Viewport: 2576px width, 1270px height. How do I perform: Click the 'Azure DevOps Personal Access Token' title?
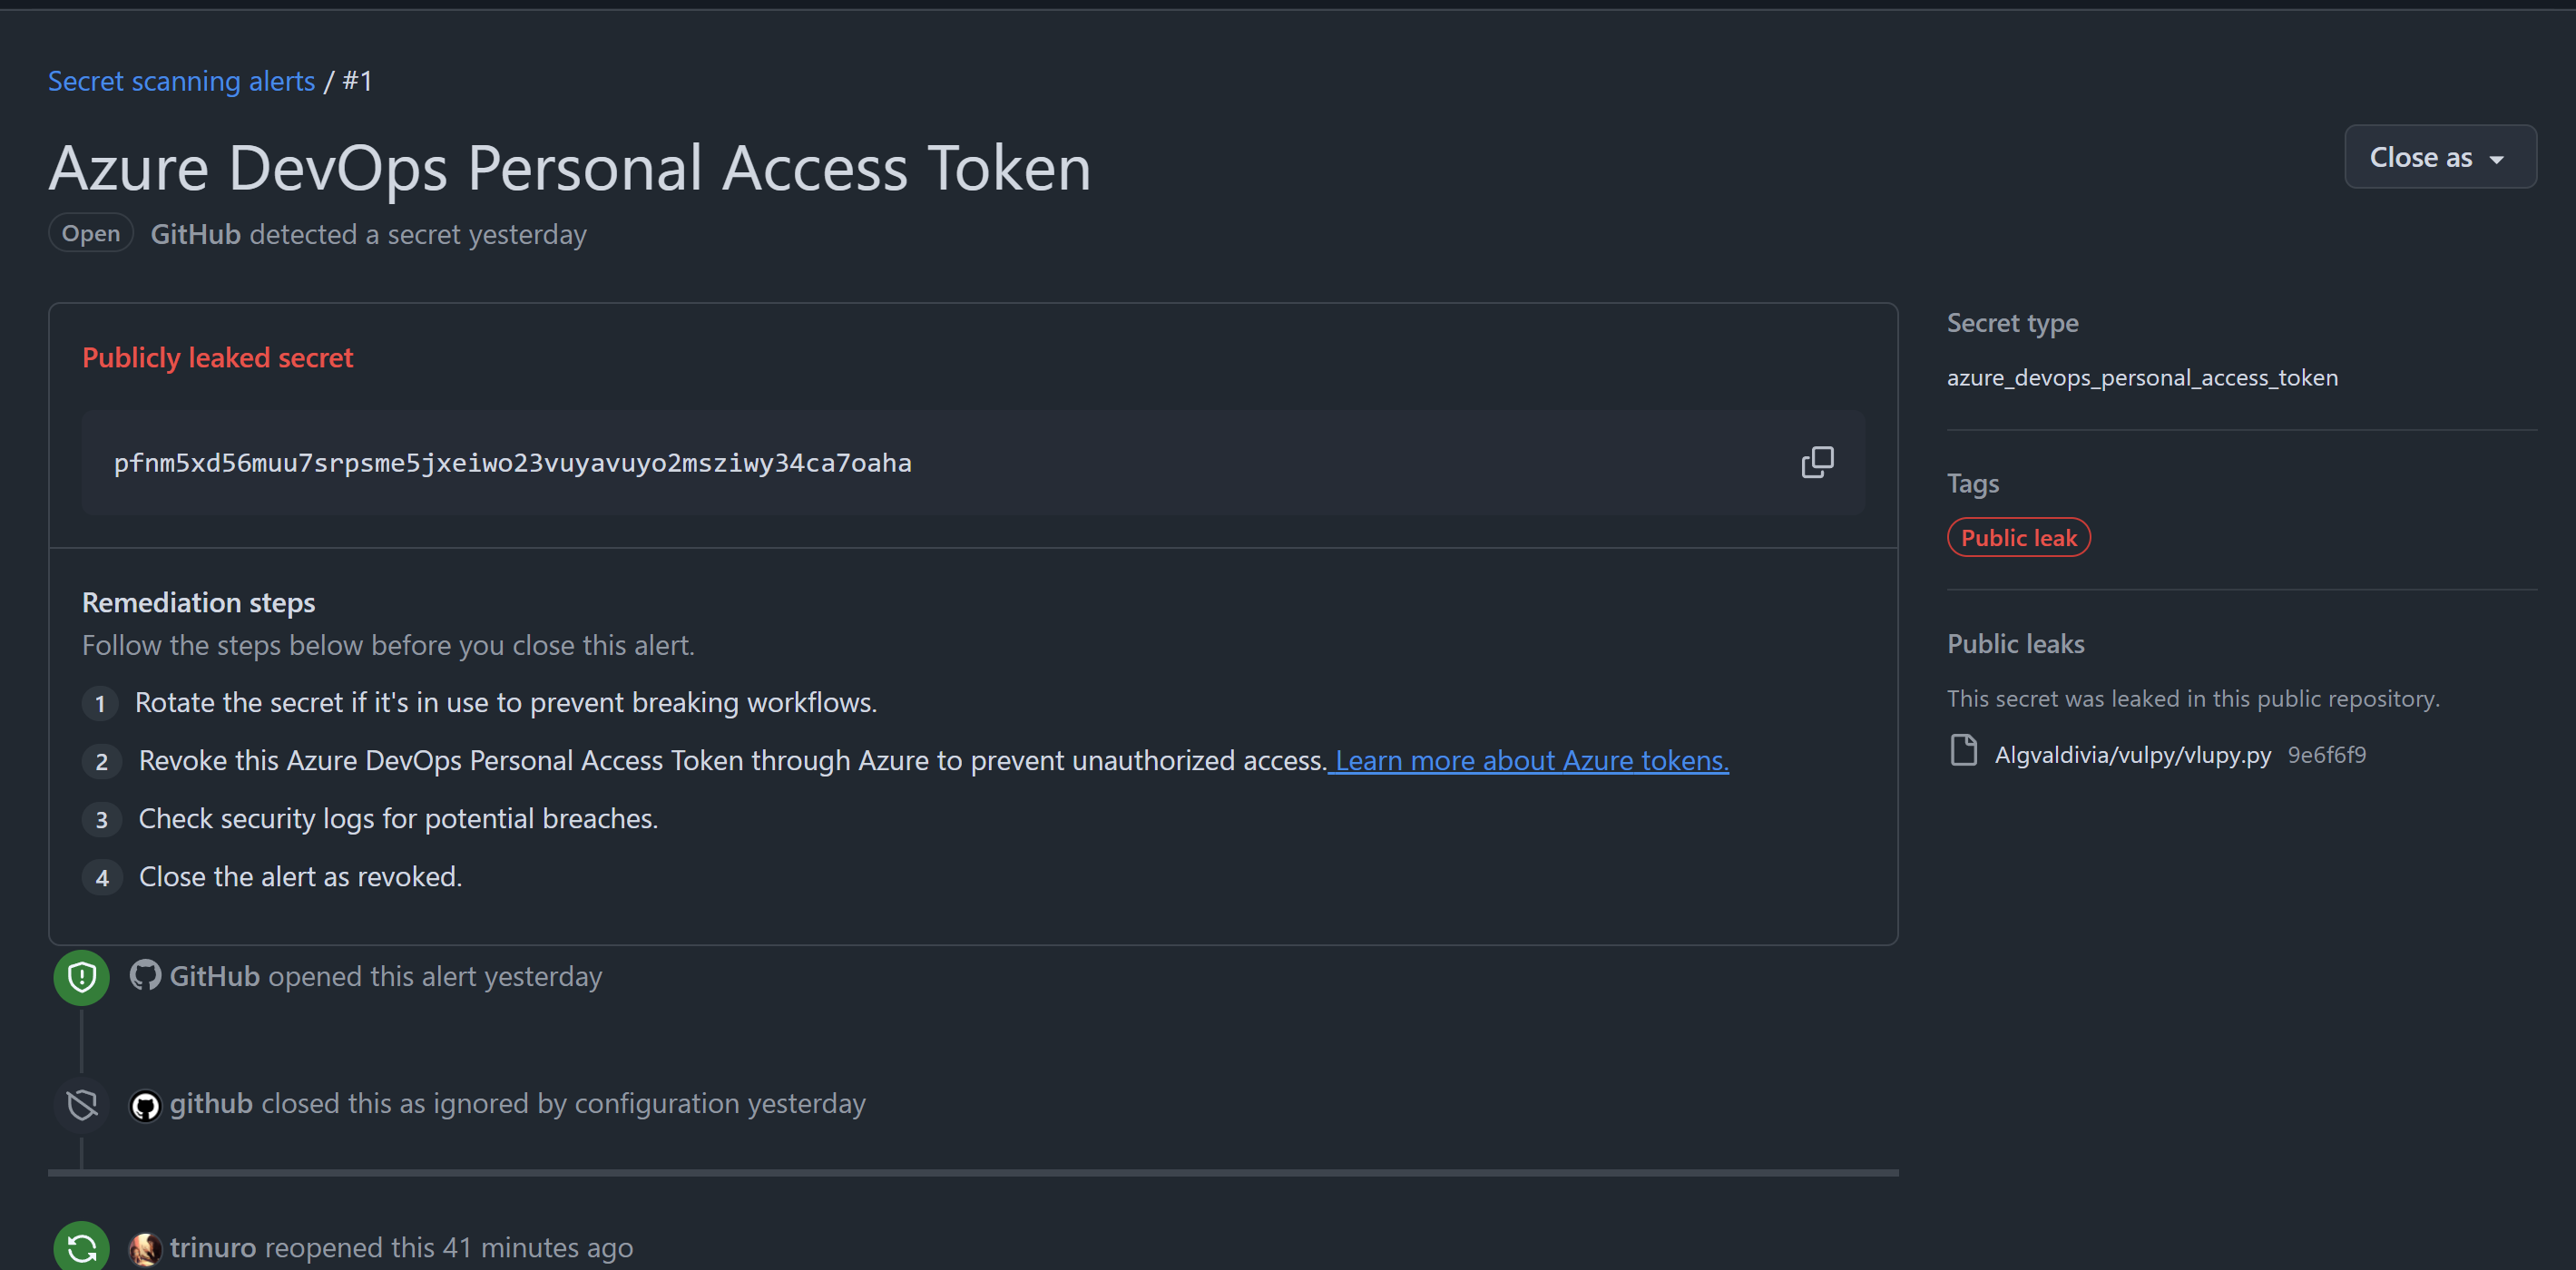pyautogui.click(x=570, y=167)
